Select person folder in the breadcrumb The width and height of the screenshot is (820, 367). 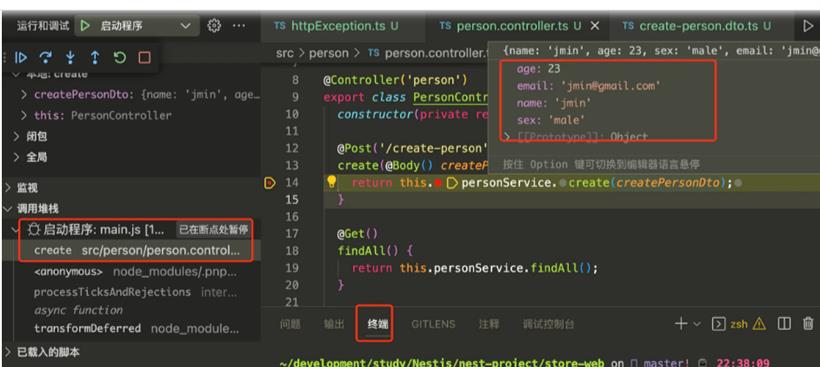328,53
